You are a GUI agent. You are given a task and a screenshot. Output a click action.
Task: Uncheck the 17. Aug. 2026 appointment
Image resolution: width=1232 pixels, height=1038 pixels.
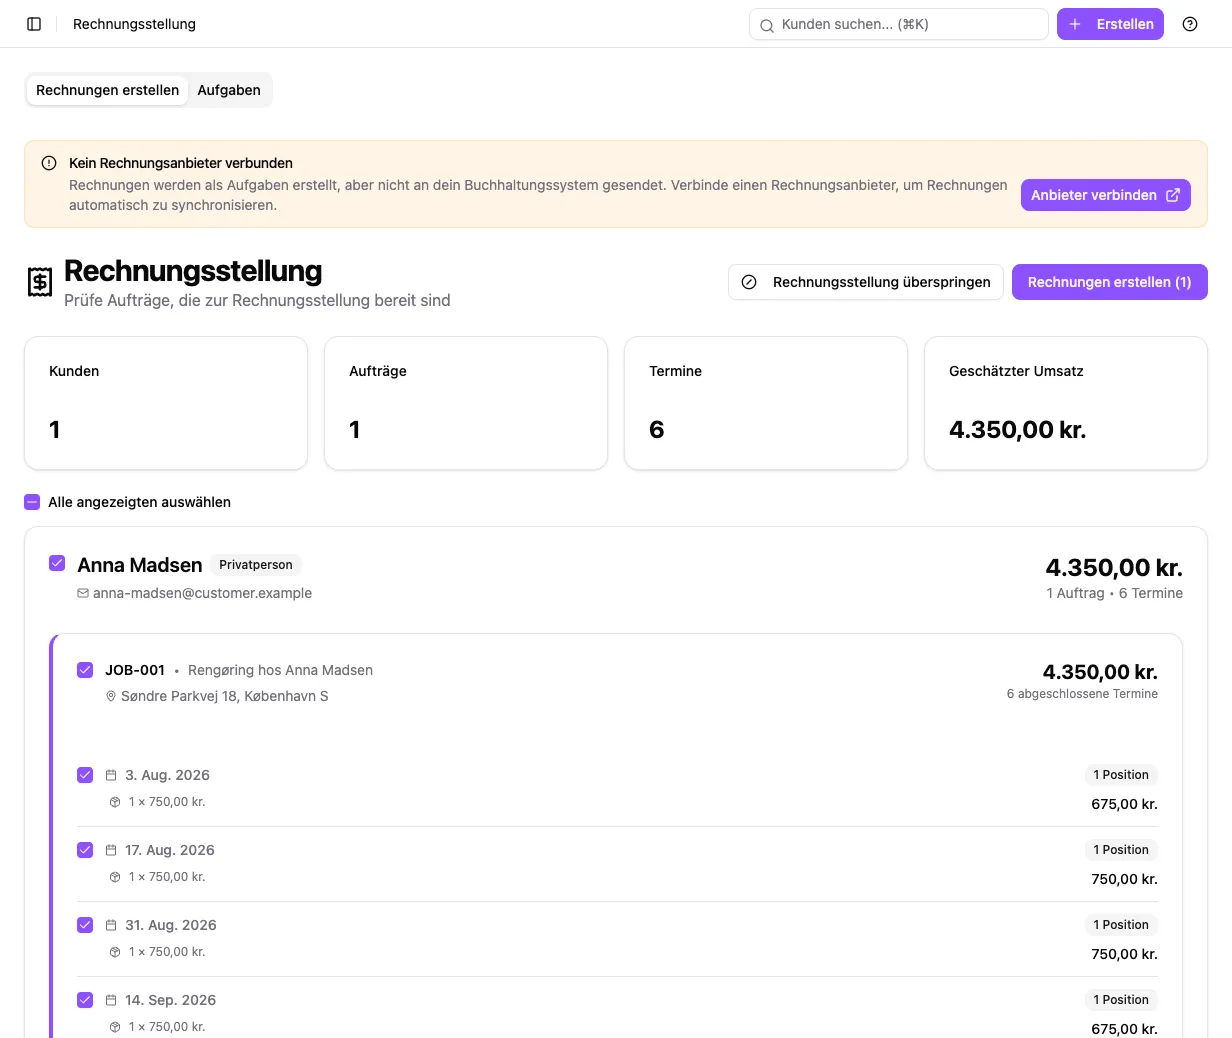tap(85, 850)
